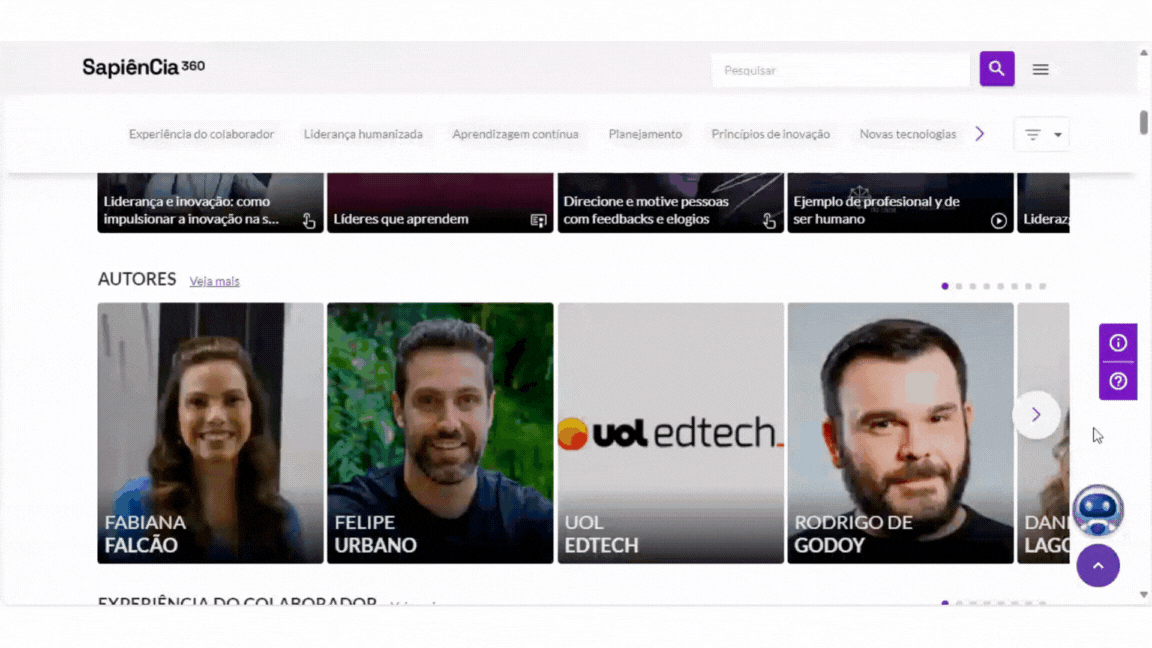Select the second Autores carousel pagination dot

coord(959,286)
